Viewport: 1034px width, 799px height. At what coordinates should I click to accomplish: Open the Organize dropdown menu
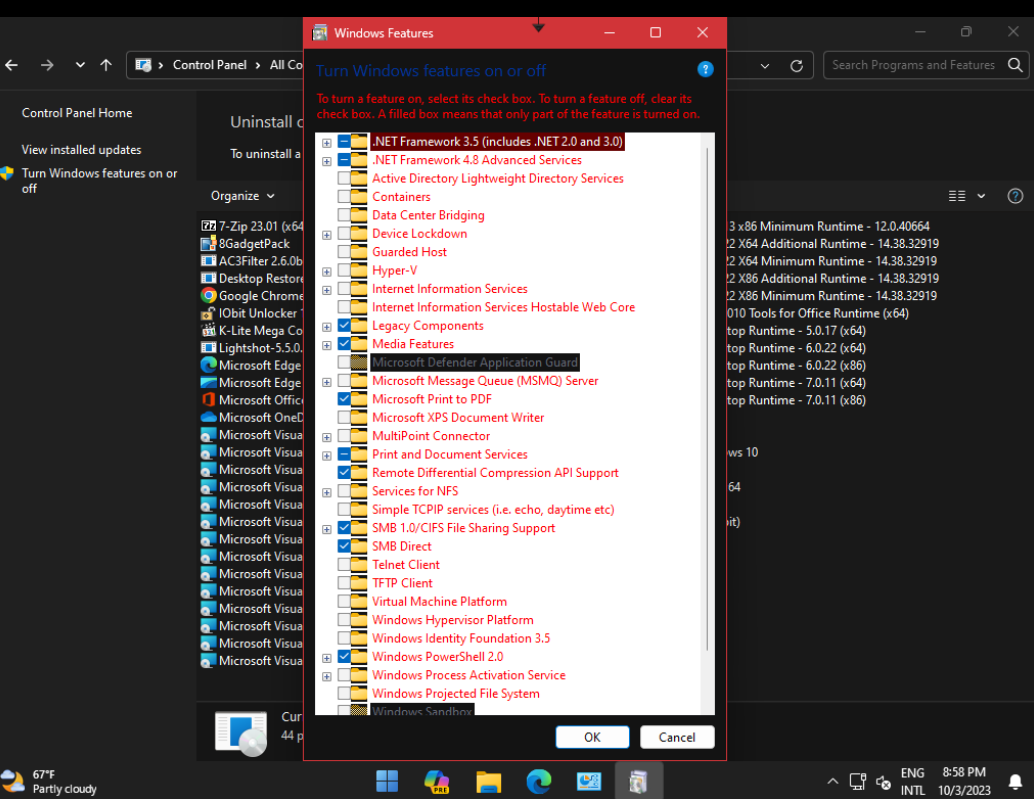click(242, 196)
